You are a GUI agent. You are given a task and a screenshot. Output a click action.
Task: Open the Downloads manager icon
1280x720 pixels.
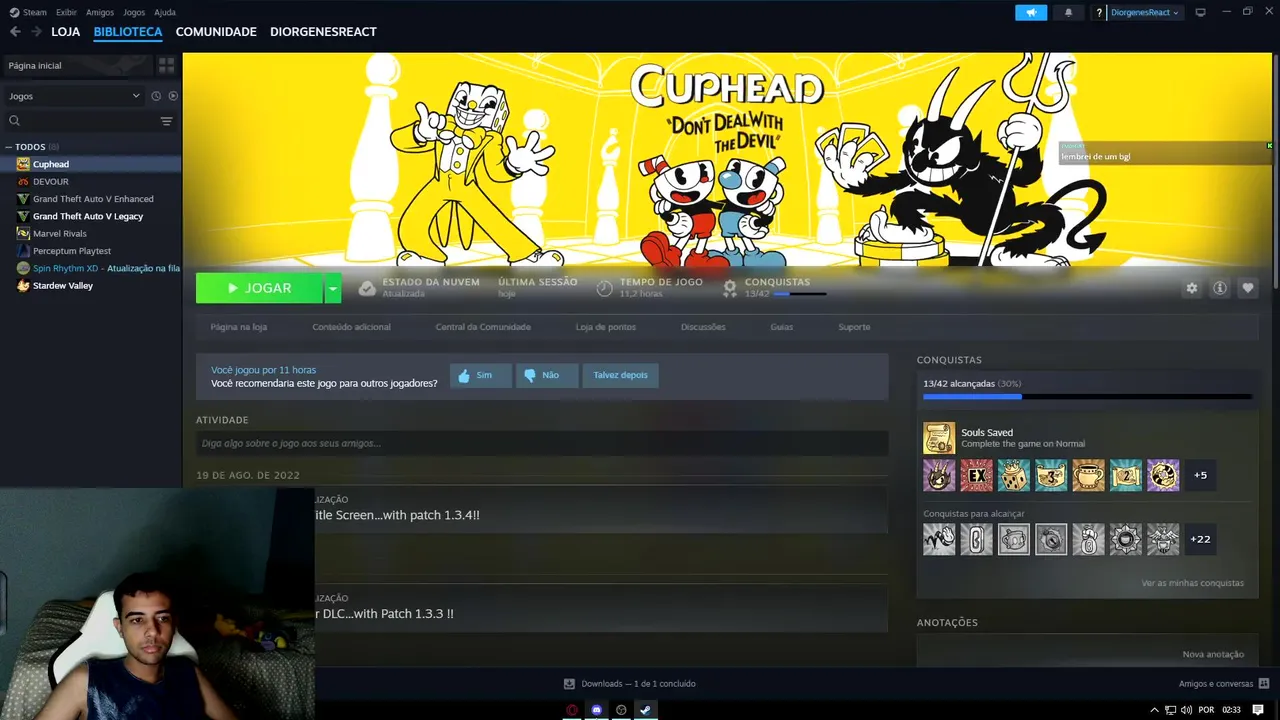[x=569, y=684]
